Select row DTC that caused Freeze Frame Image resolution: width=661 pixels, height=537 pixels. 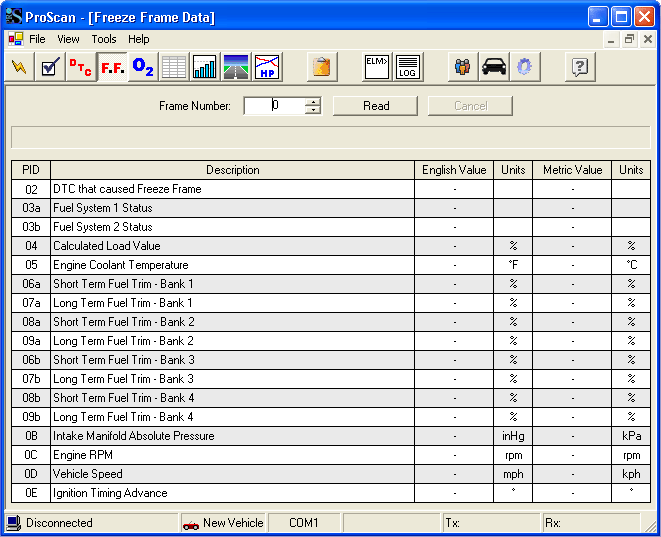331,189
